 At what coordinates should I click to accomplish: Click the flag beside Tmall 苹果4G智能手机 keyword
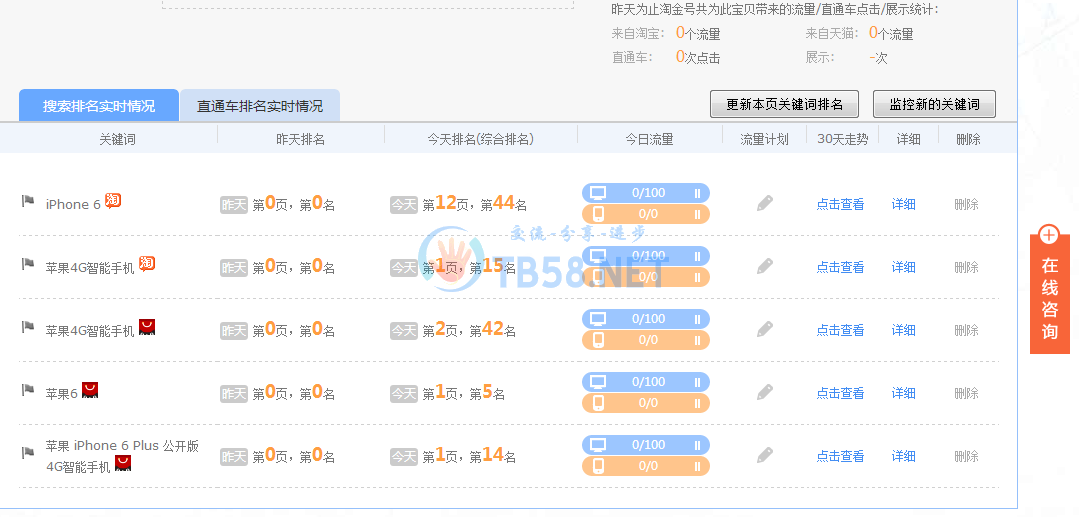28,327
